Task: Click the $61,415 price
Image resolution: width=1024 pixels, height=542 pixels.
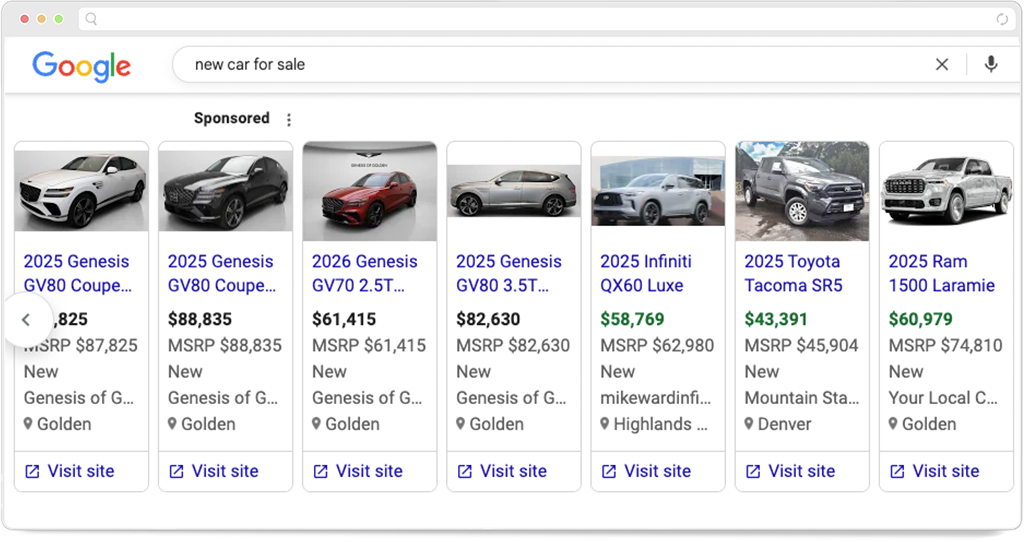Action: (344, 319)
